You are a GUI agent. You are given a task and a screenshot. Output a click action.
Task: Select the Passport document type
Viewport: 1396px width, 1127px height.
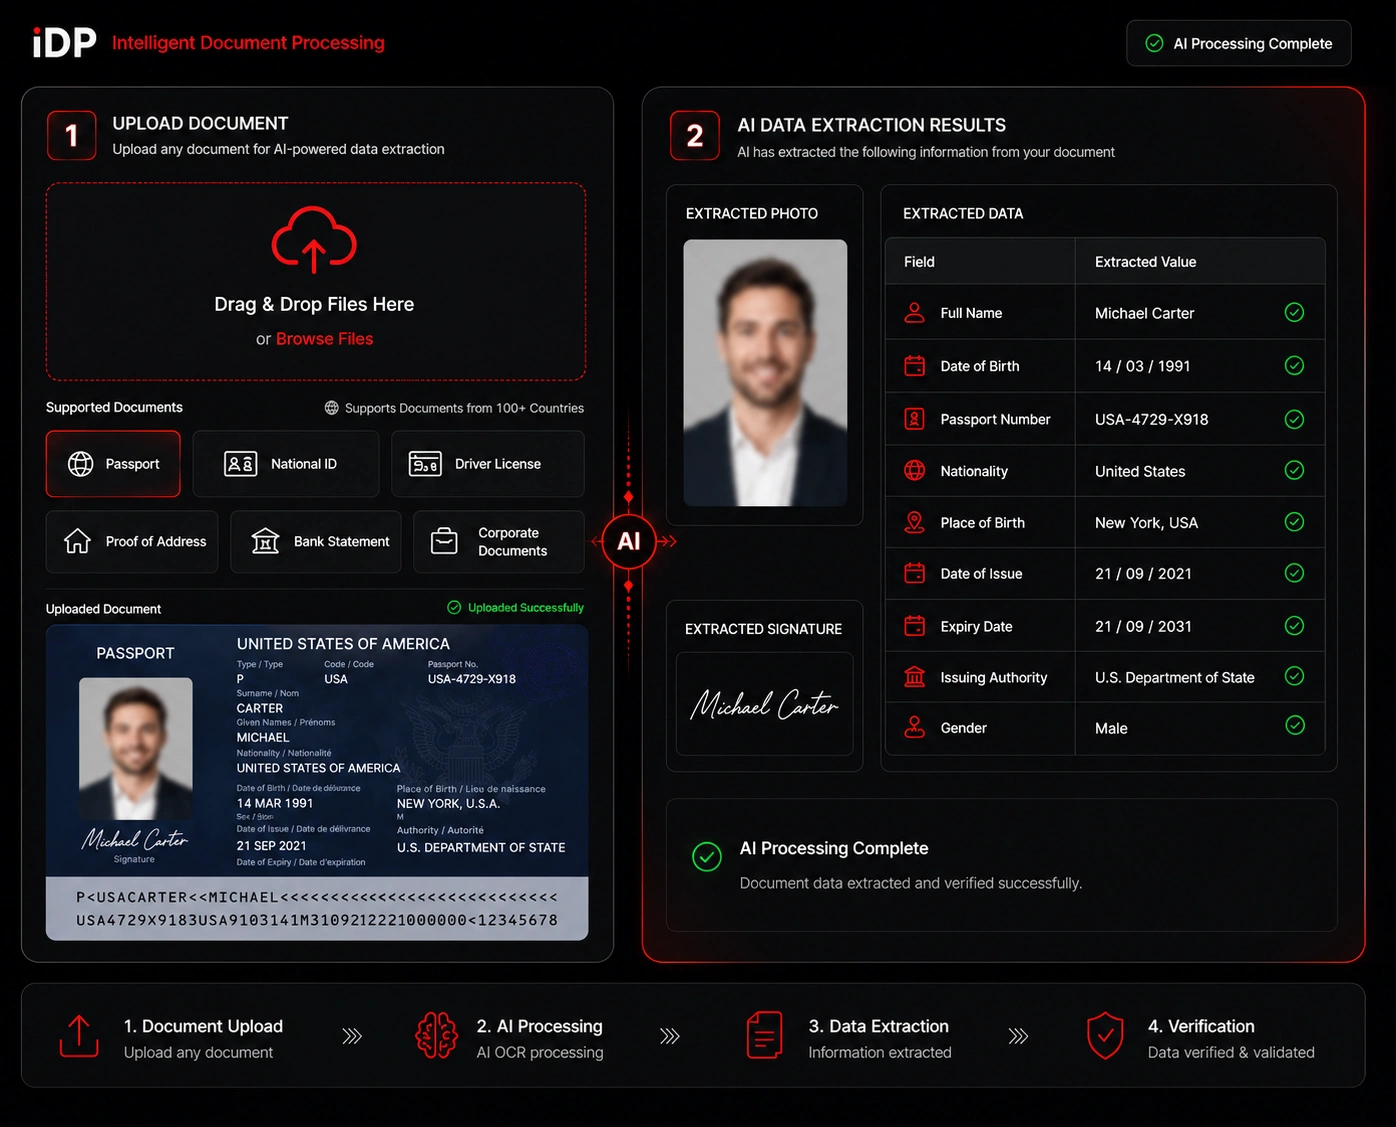tap(113, 464)
